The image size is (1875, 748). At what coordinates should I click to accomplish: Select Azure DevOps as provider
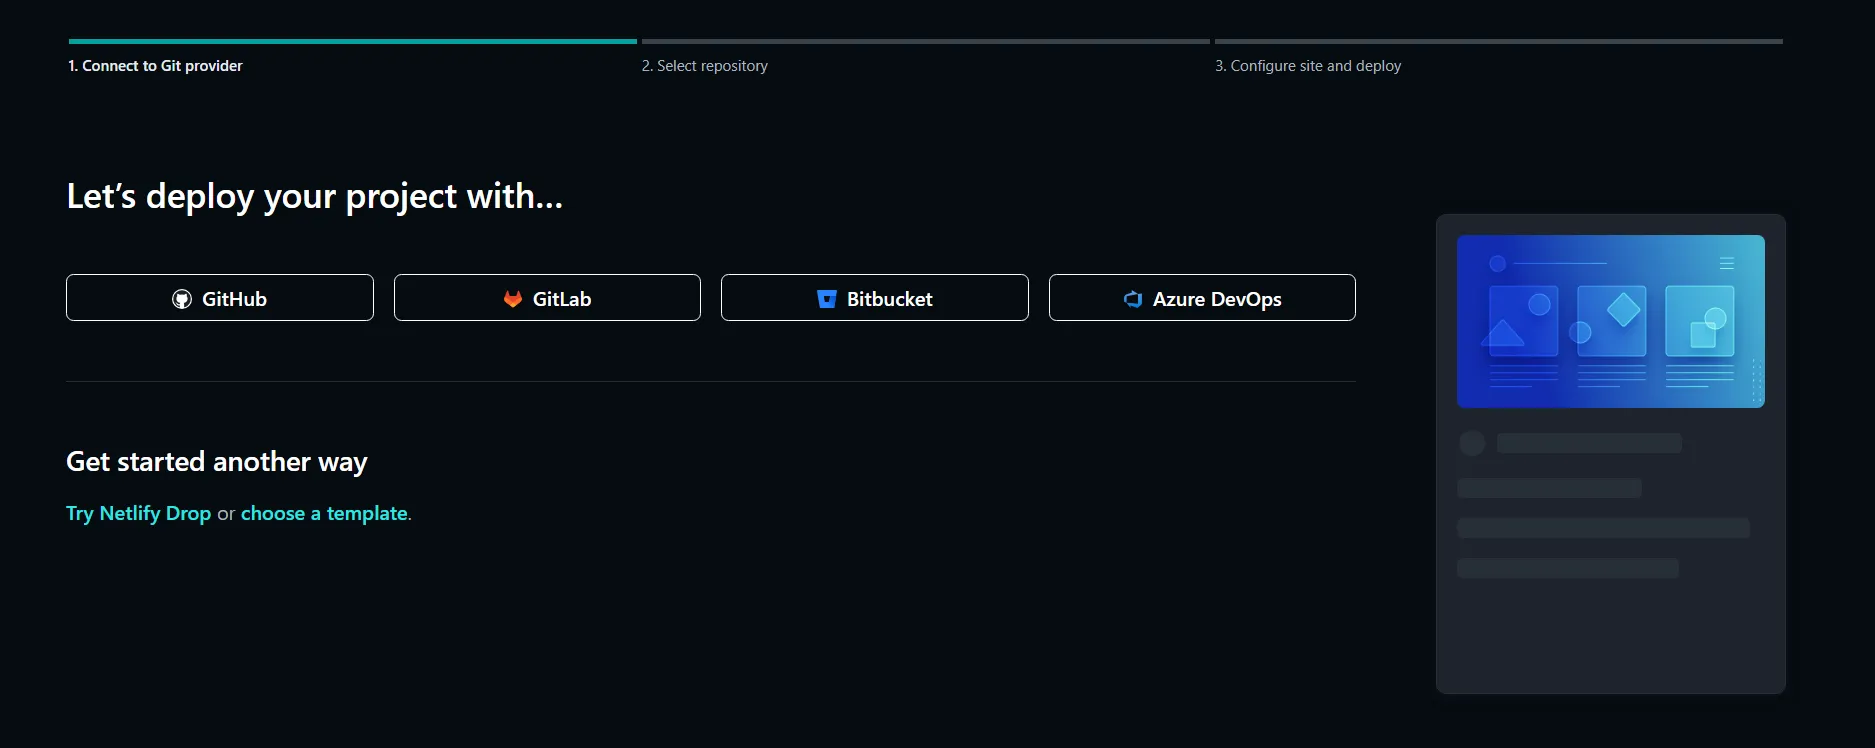[1202, 298]
